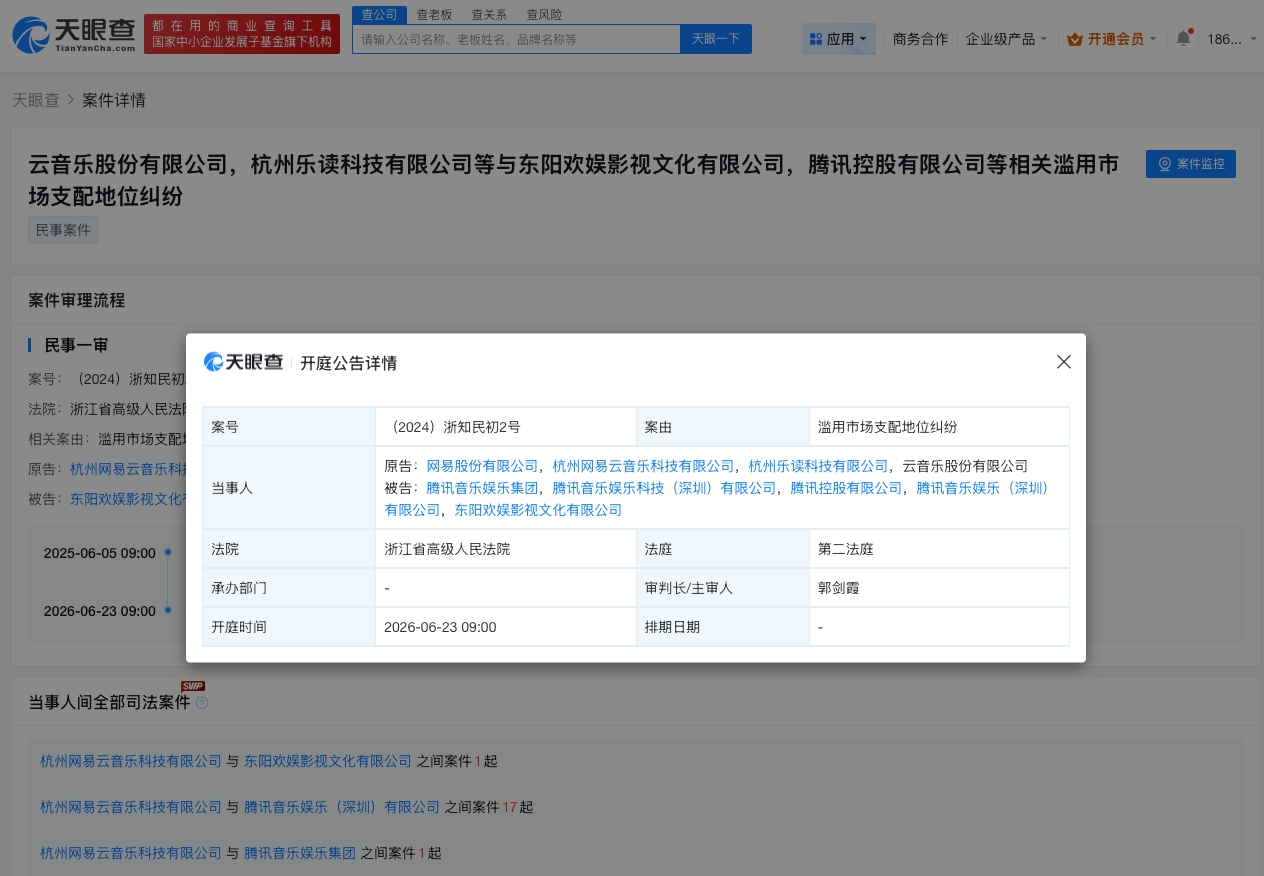The image size is (1264, 876).
Task: Click the 天眼查 logo in dialog header
Action: point(243,362)
